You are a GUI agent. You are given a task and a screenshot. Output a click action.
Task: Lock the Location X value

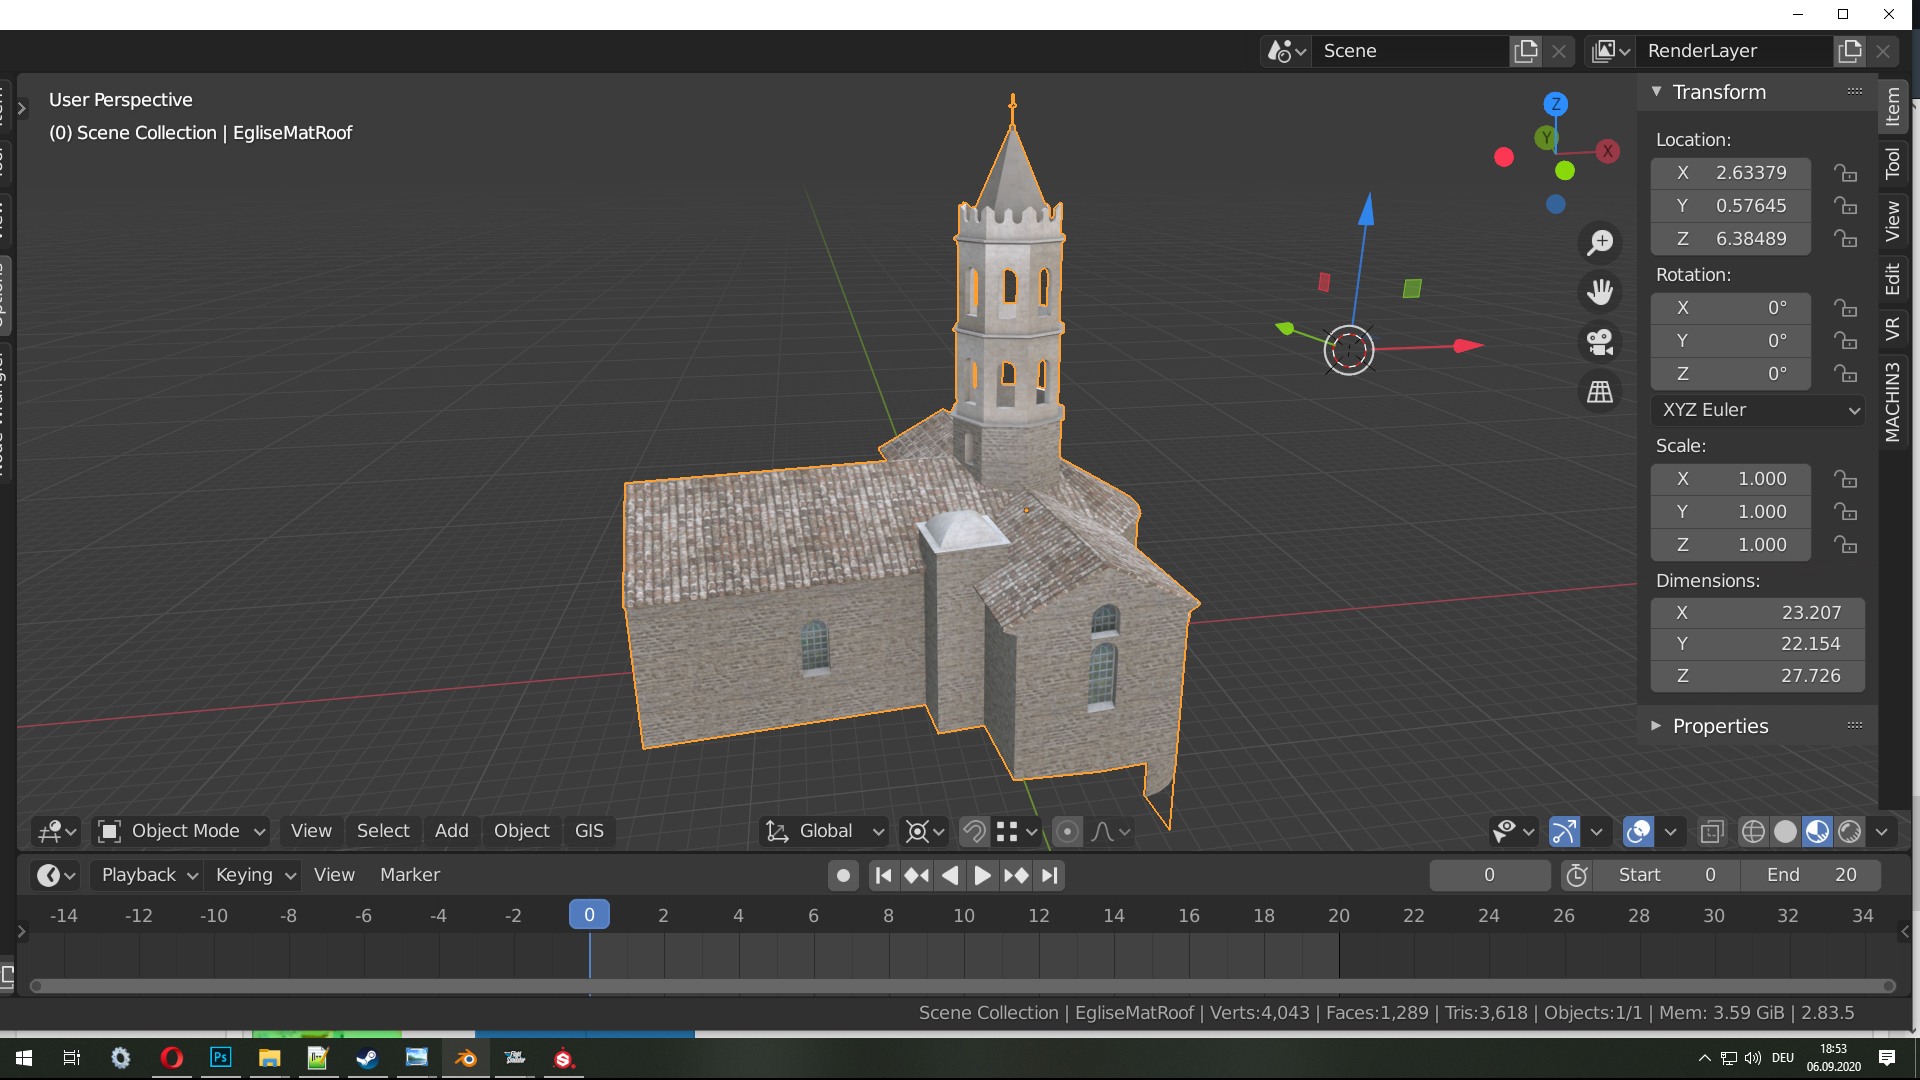pyautogui.click(x=1846, y=172)
